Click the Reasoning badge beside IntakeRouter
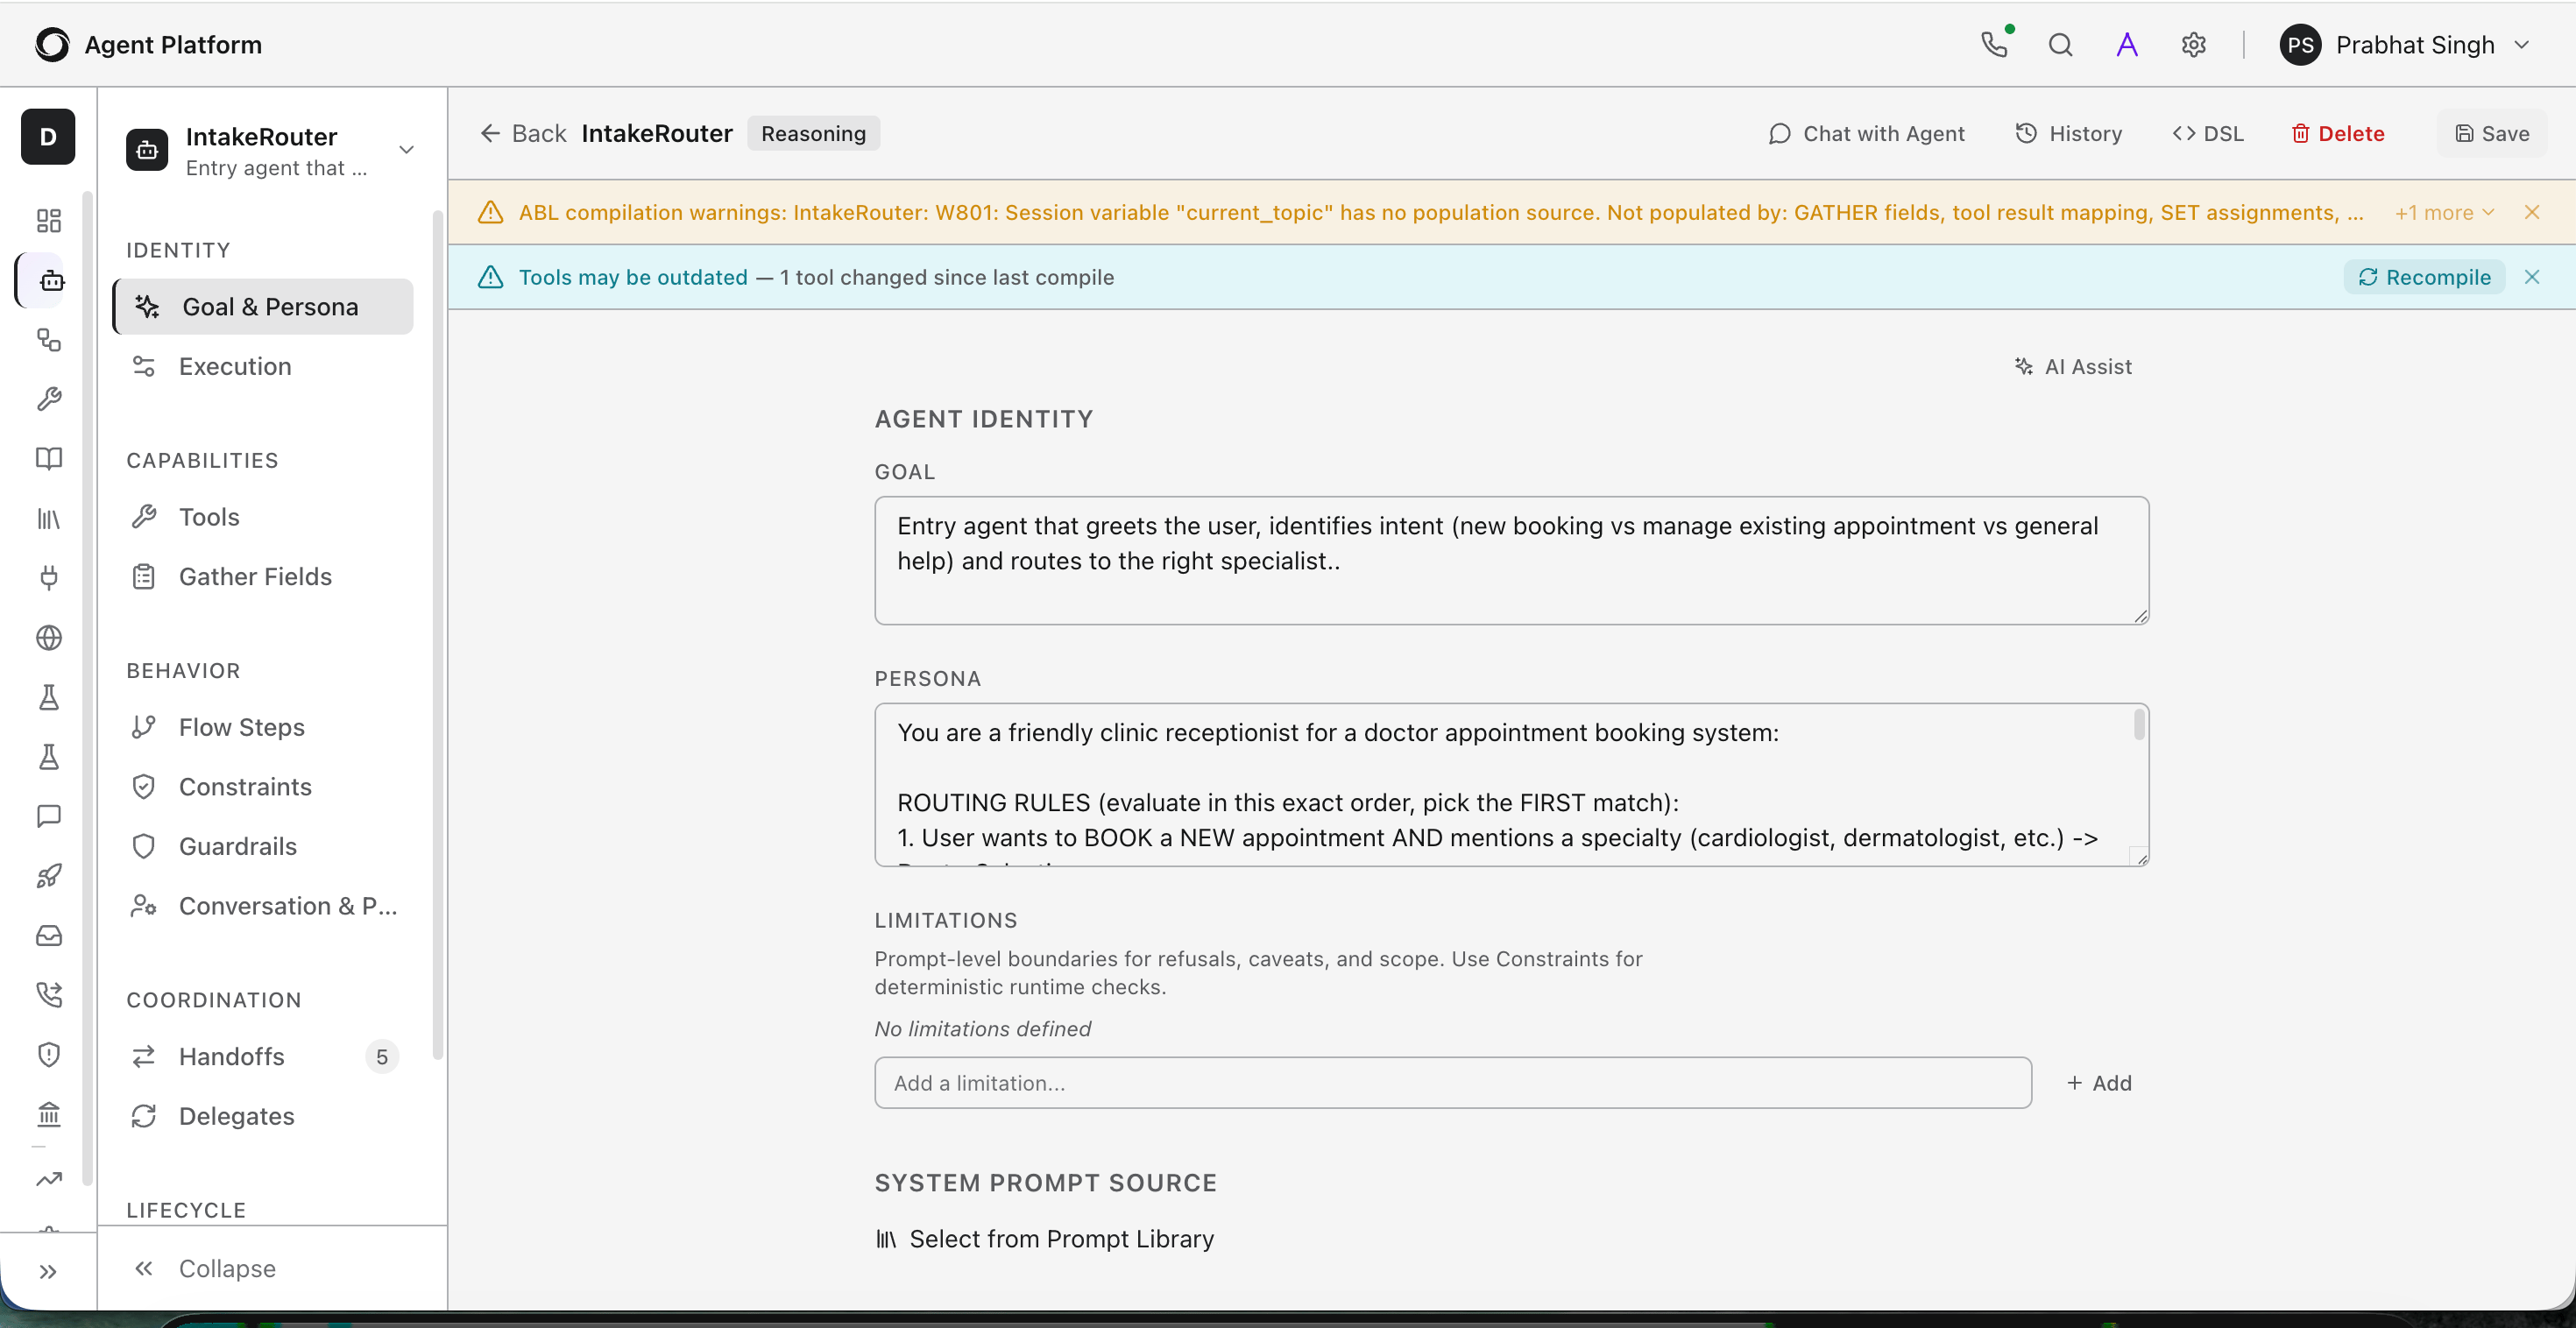Screen dimensions: 2576x1328 click(813, 133)
